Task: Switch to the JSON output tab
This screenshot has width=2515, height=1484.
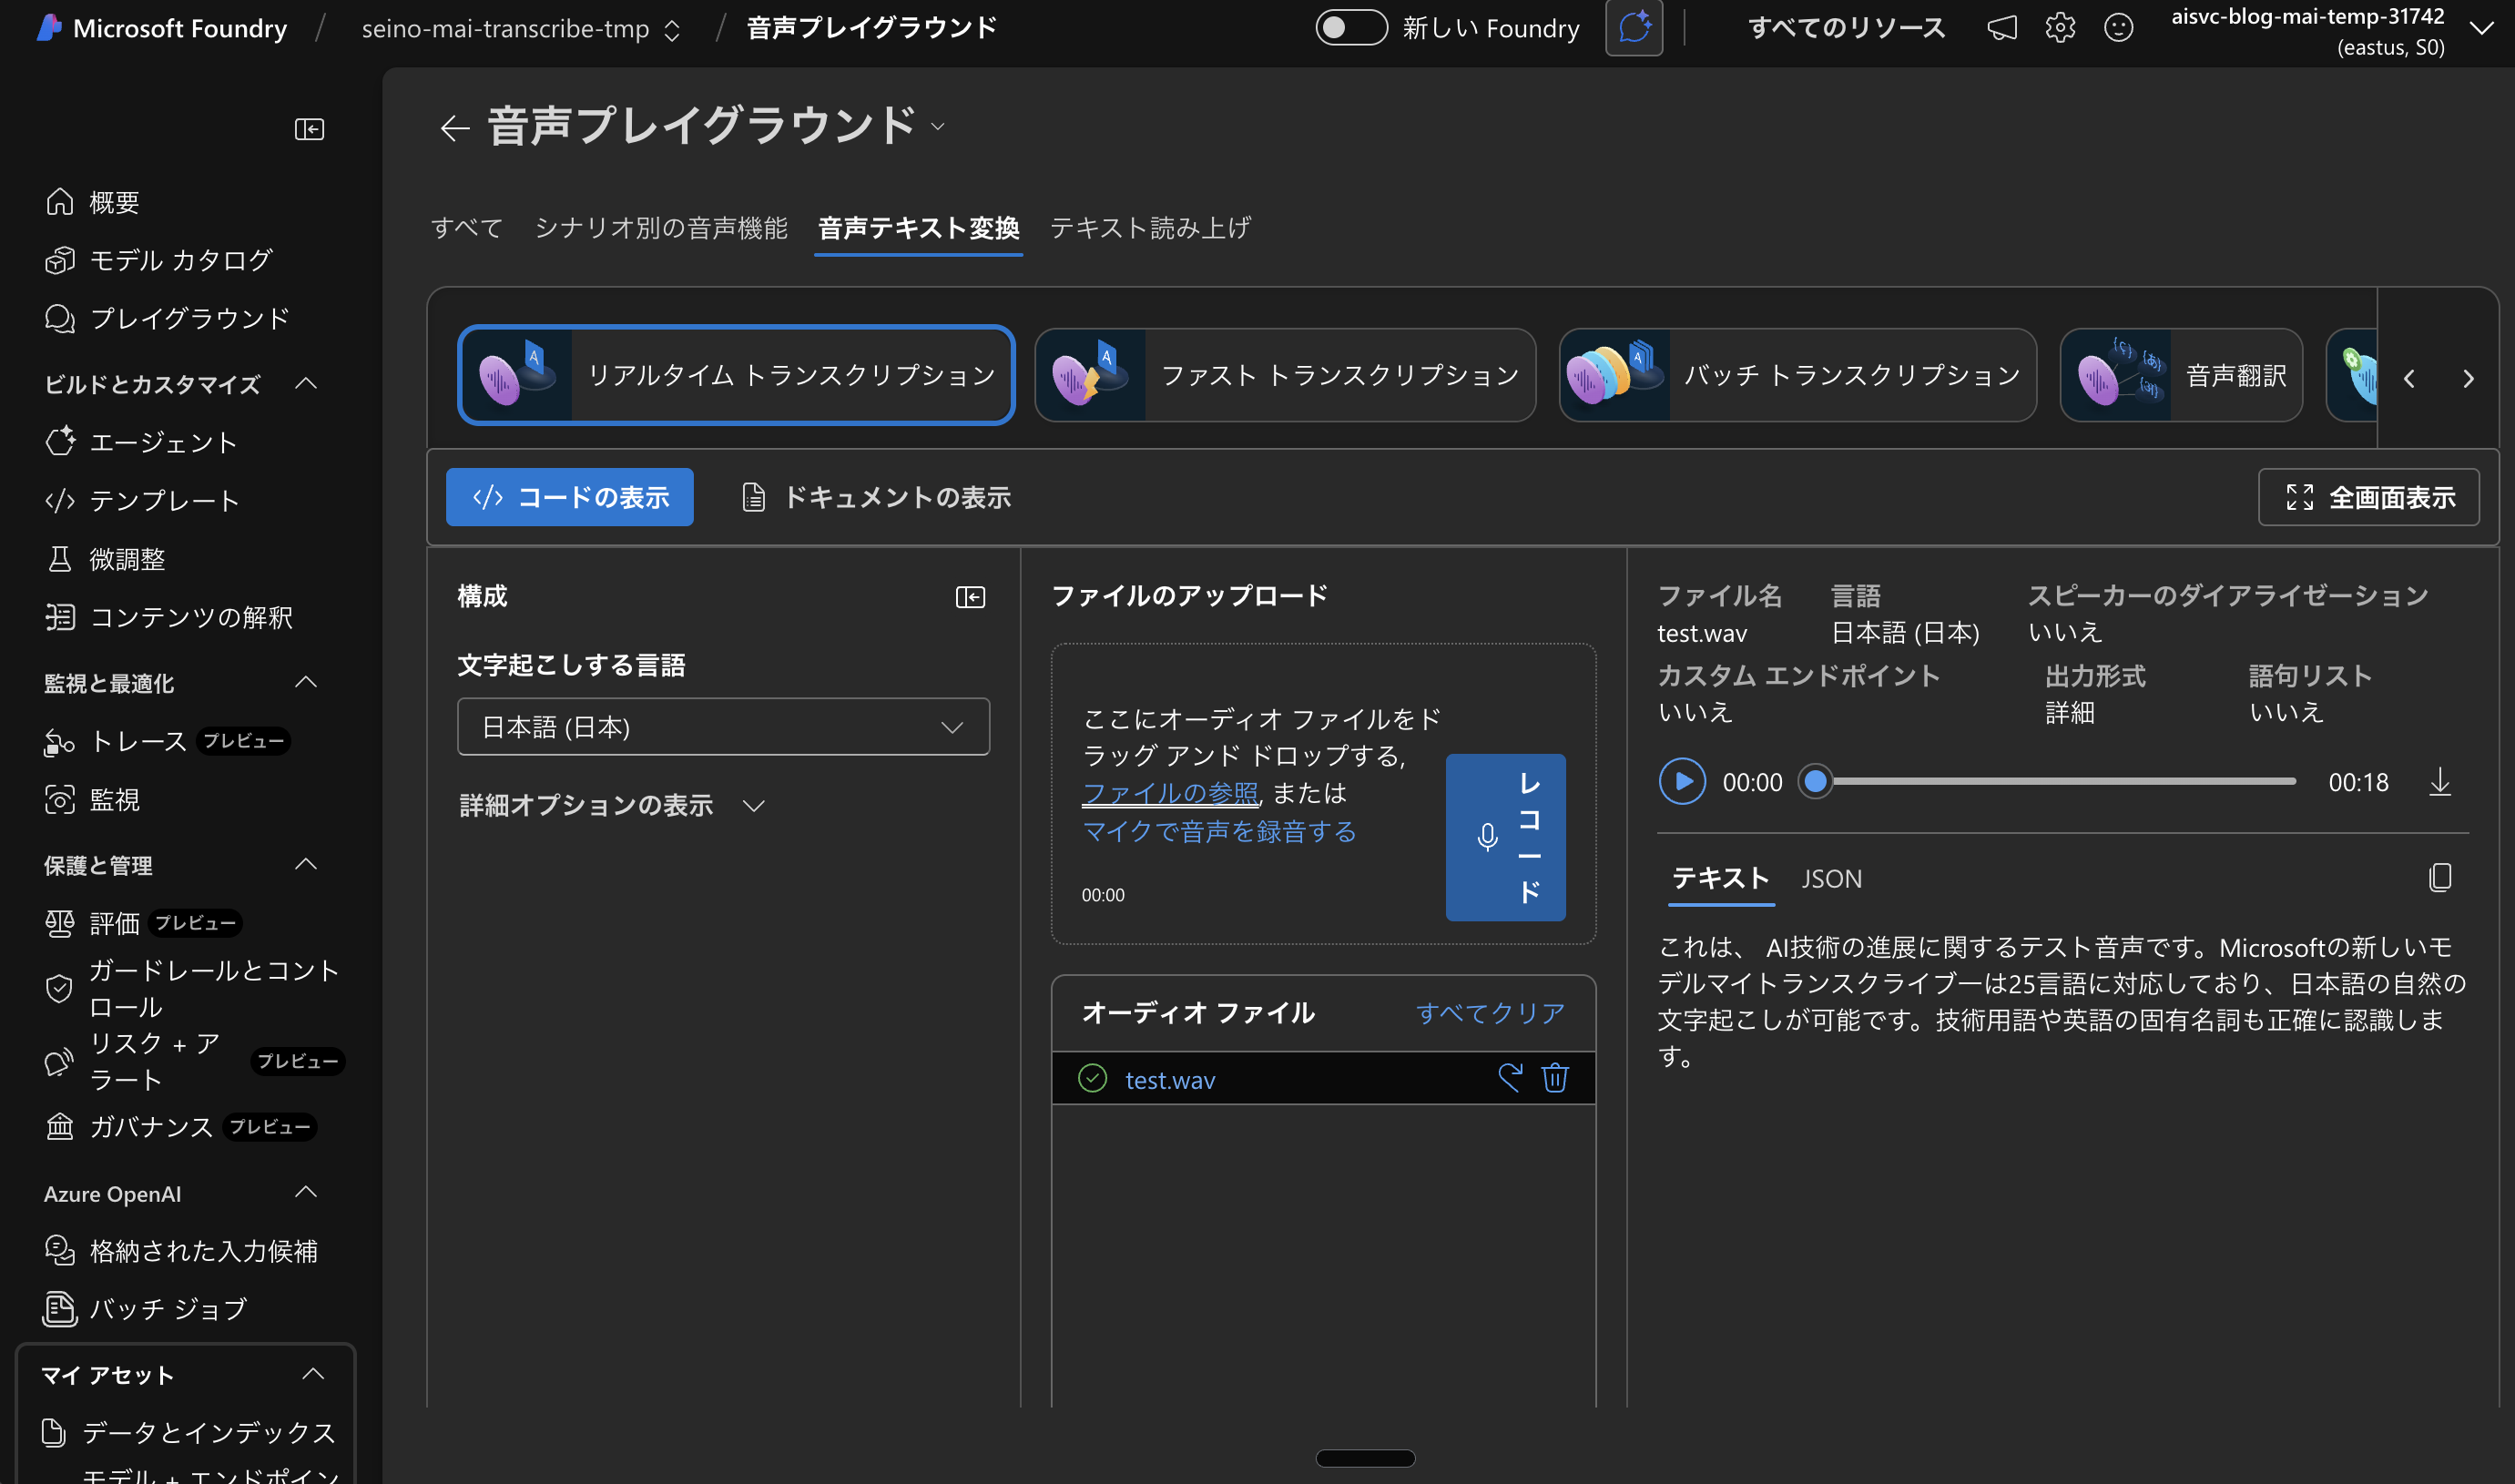Action: tap(1831, 878)
